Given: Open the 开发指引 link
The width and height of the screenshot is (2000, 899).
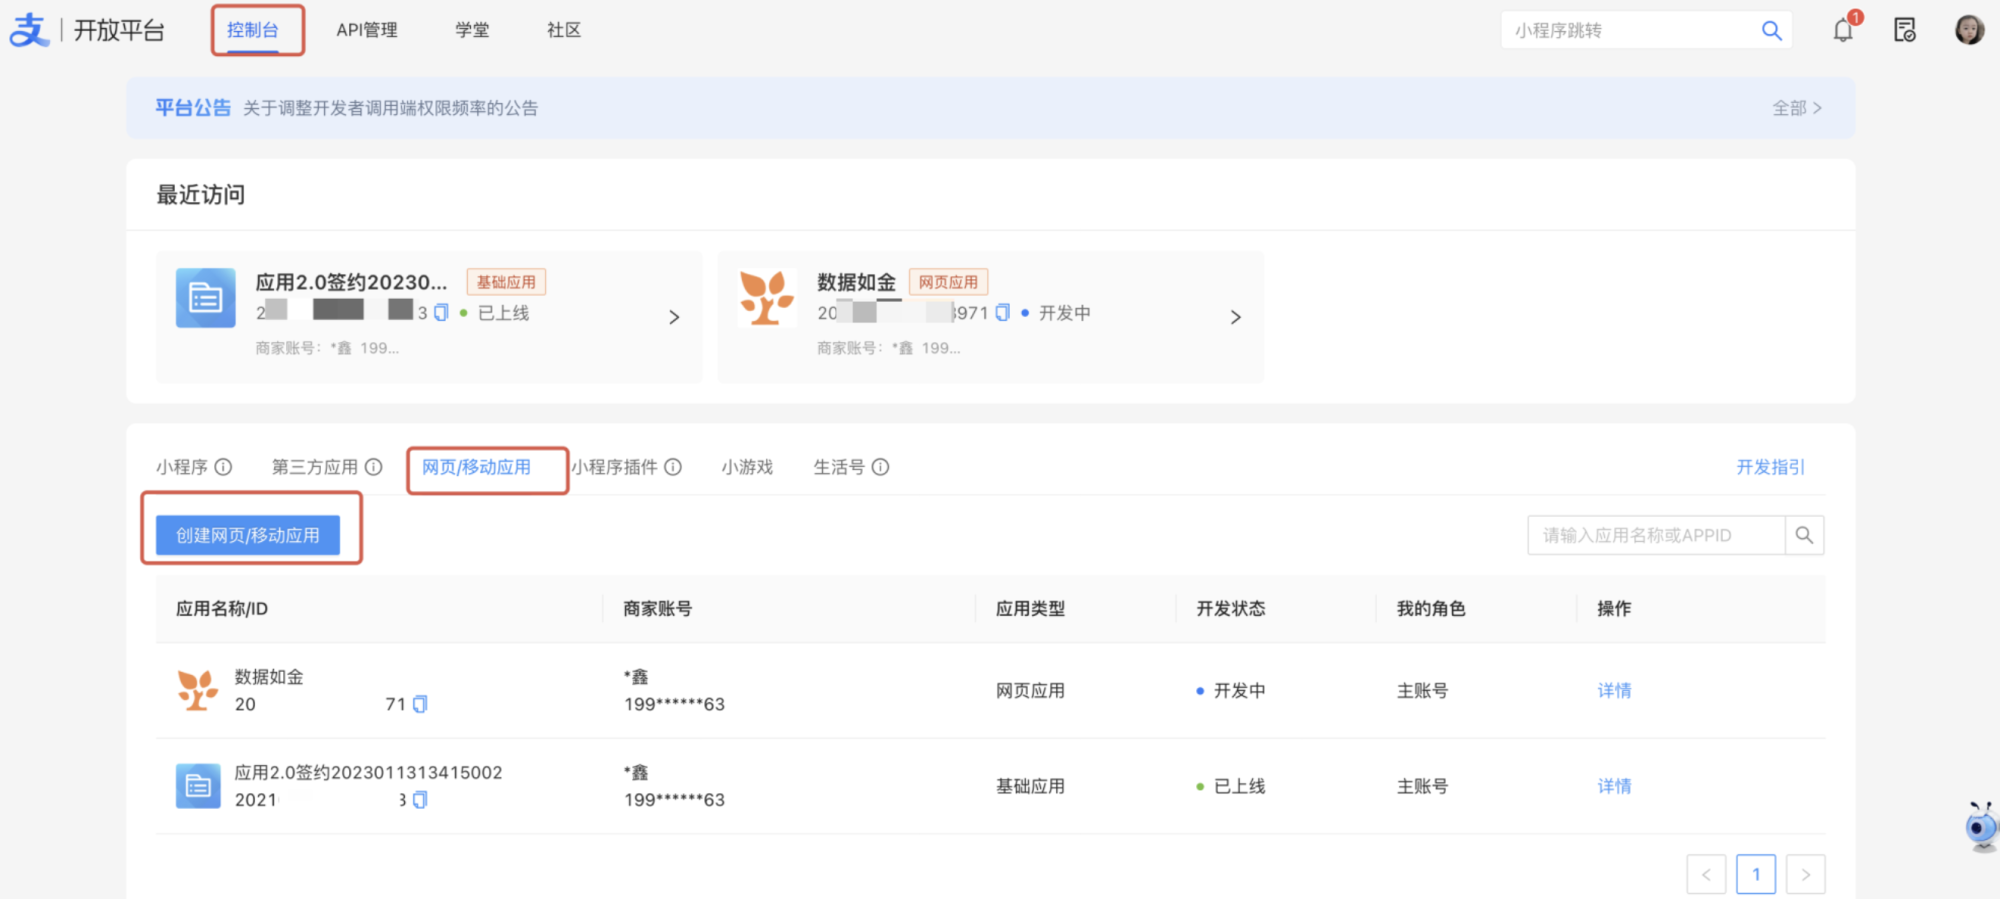Looking at the screenshot, I should 1770,467.
